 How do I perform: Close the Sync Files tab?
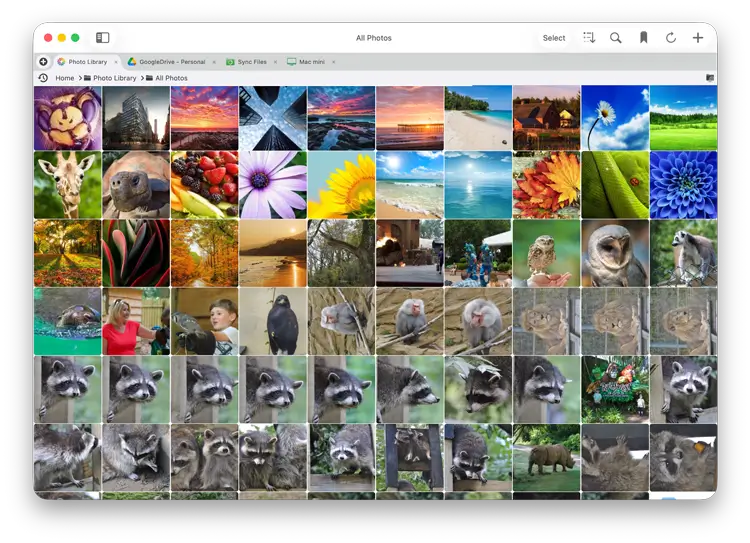[x=275, y=62]
